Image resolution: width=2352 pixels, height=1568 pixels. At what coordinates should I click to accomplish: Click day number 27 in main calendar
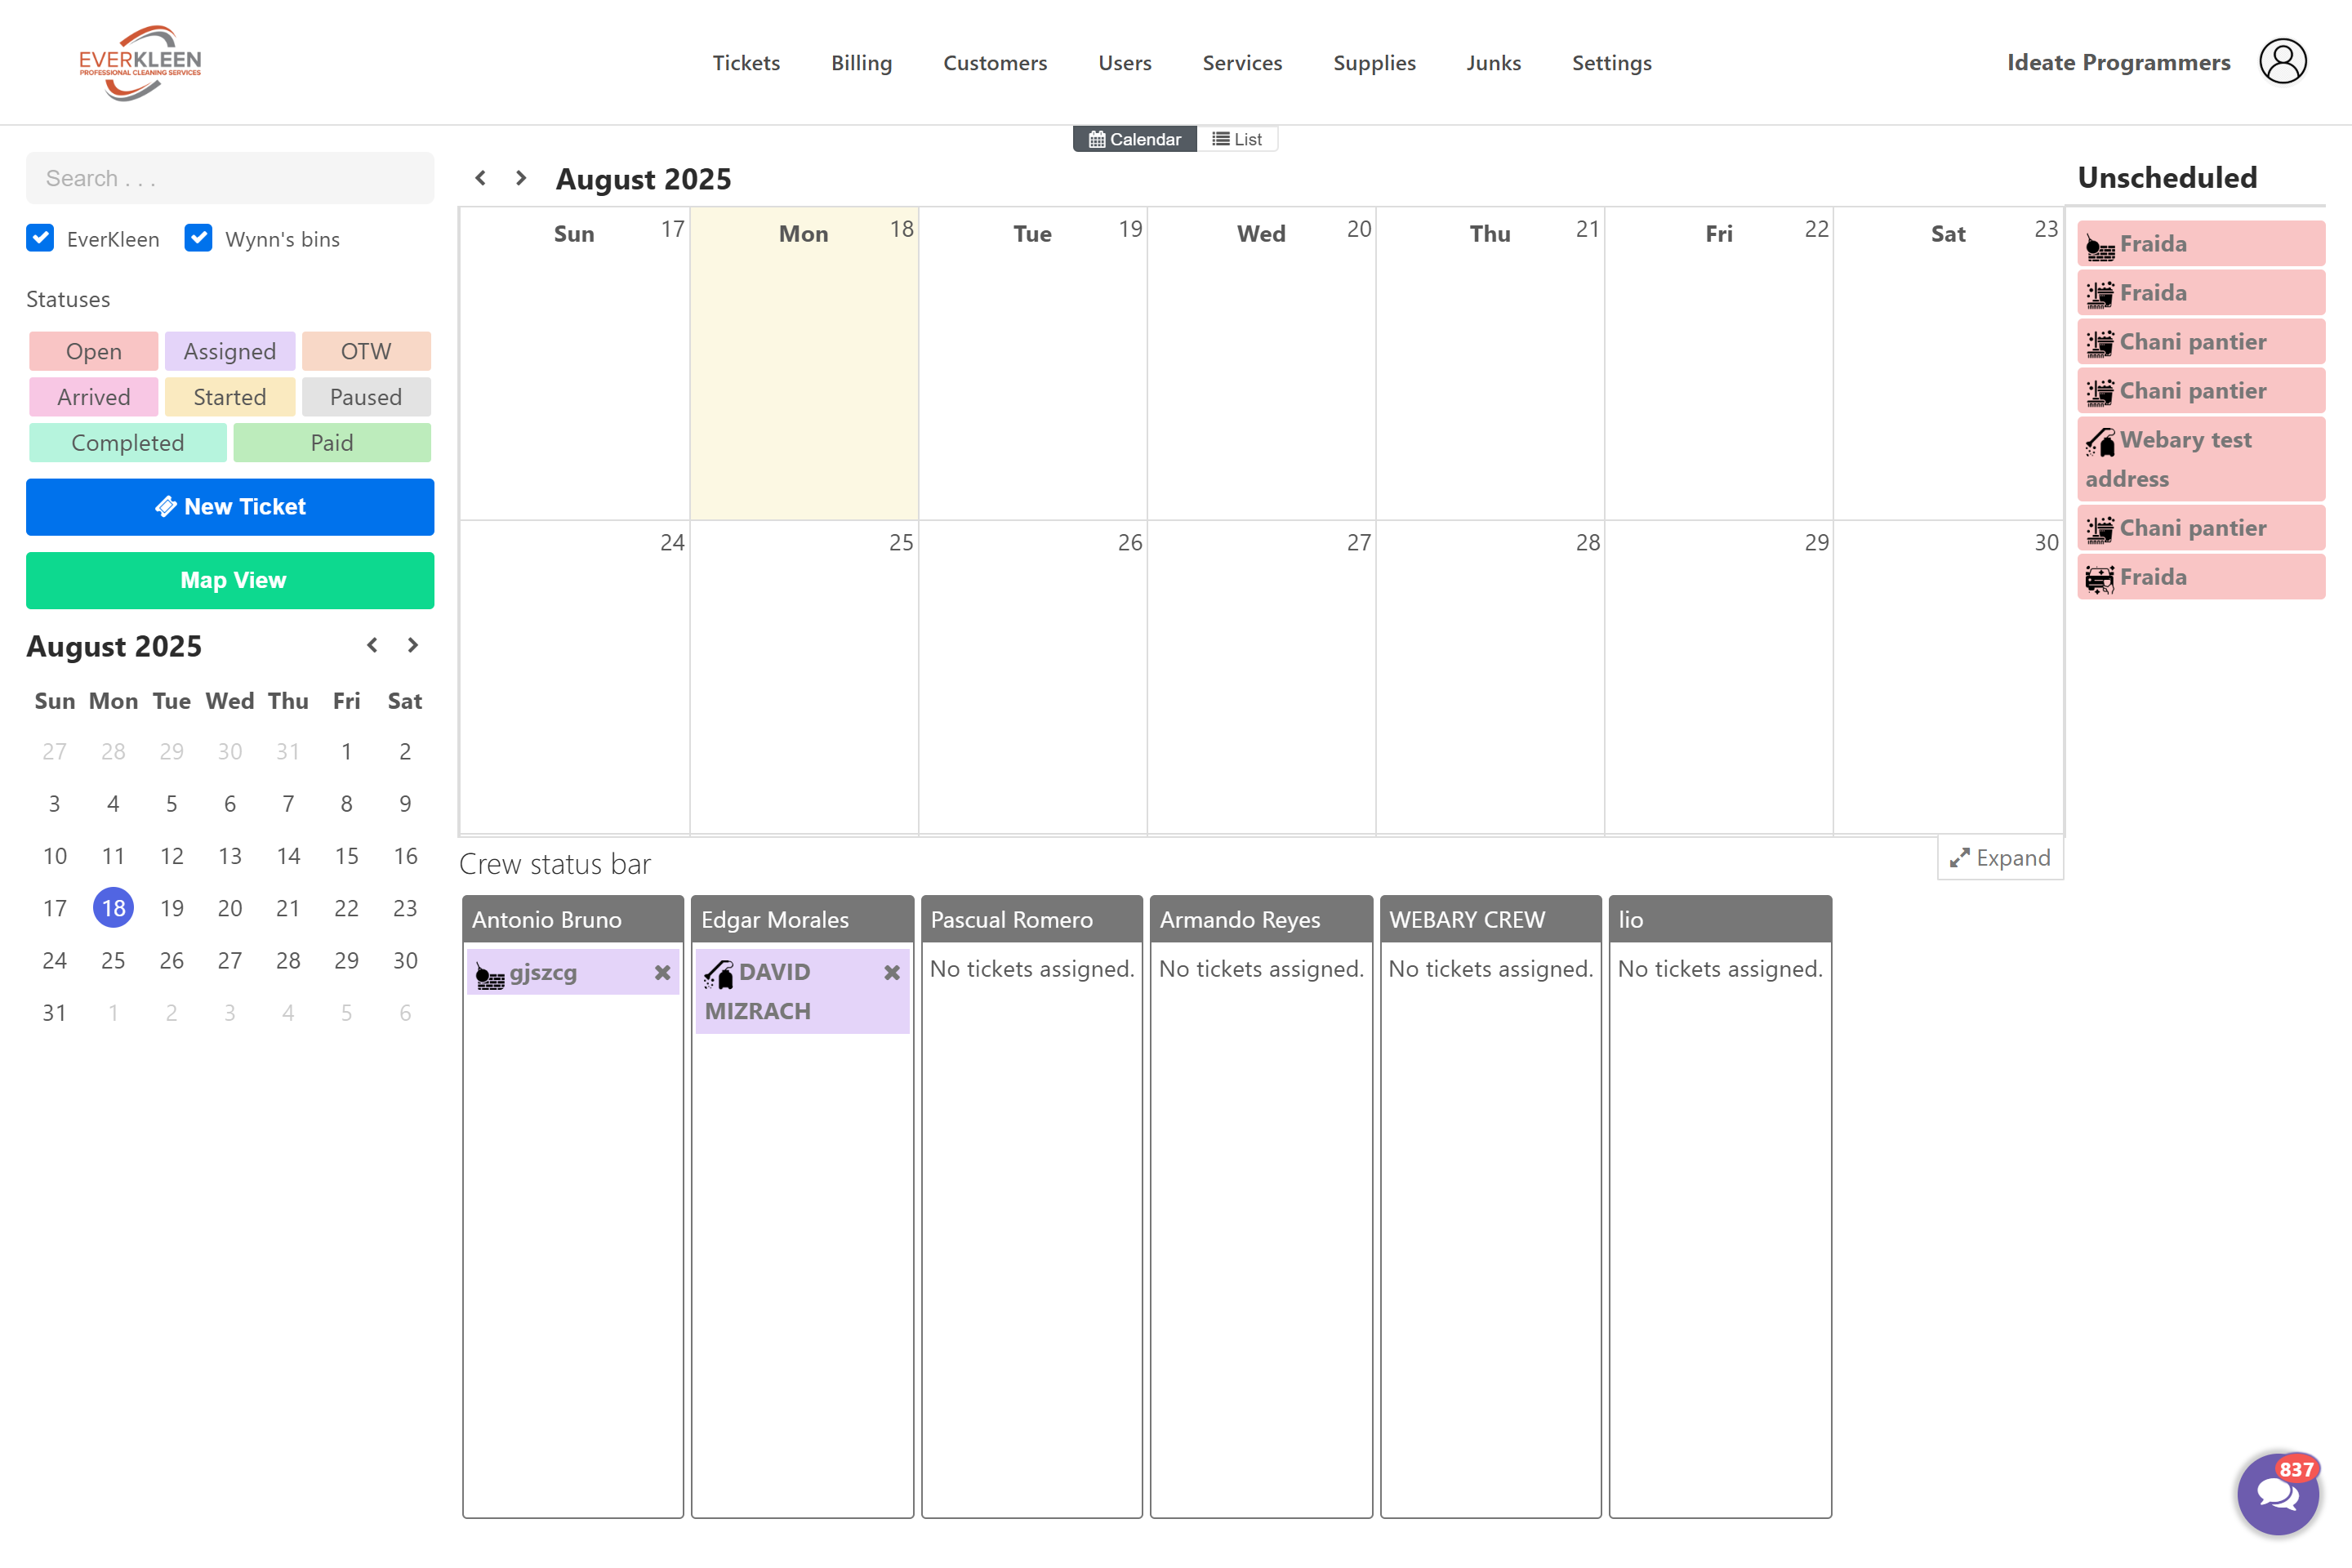(x=1358, y=543)
